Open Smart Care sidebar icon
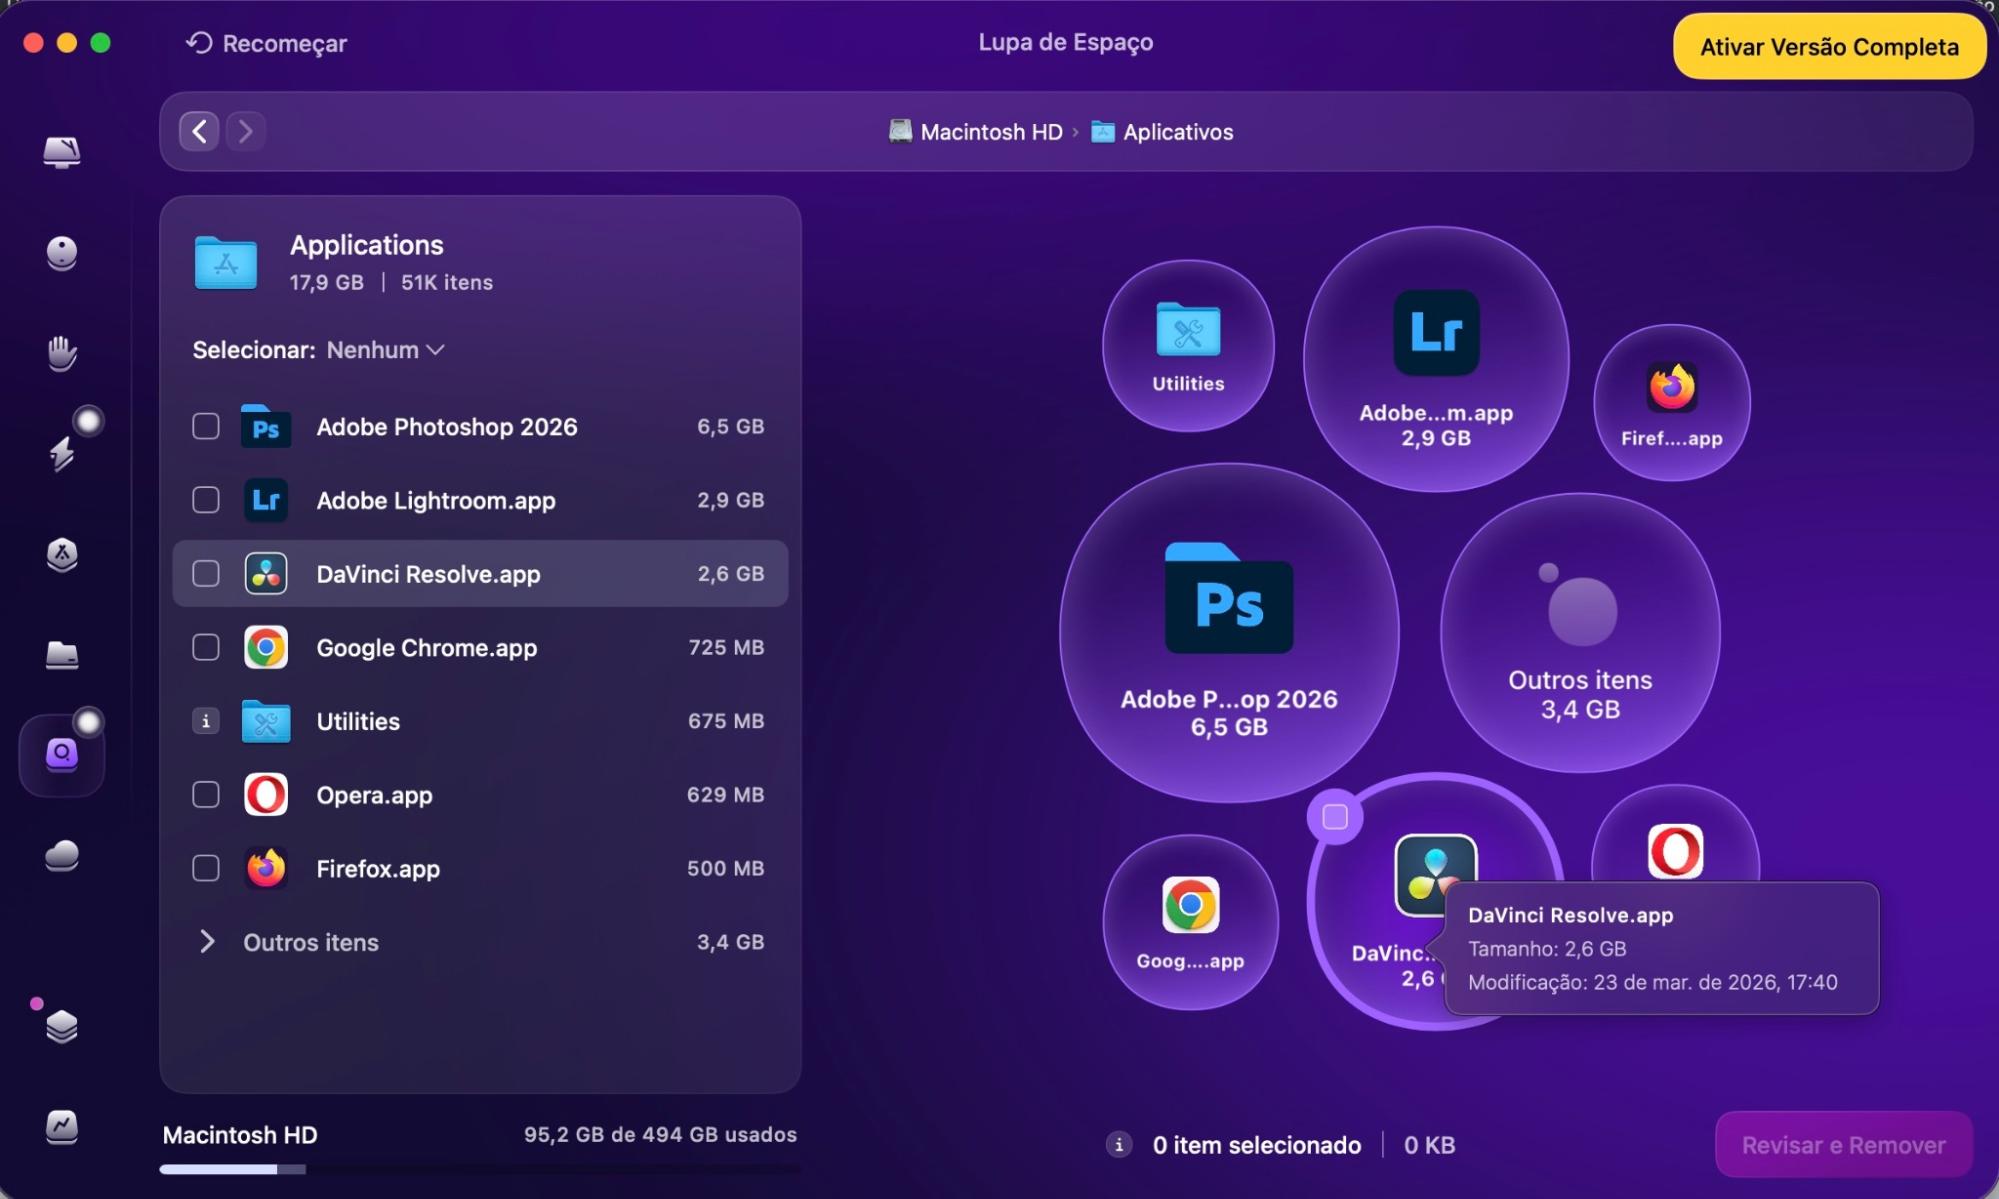The image size is (1999, 1199). [x=62, y=152]
